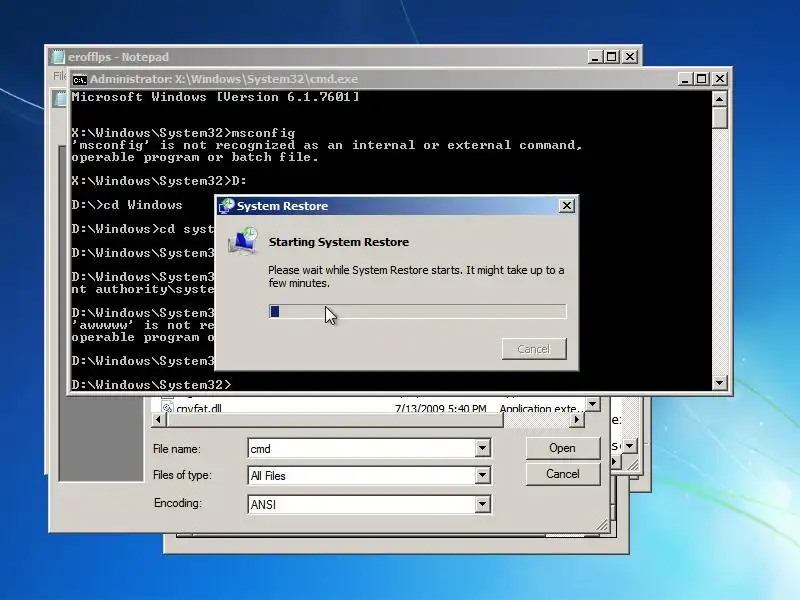This screenshot has height=600, width=800.
Task: Click the Microsoft Windows version line
Action: [215, 97]
